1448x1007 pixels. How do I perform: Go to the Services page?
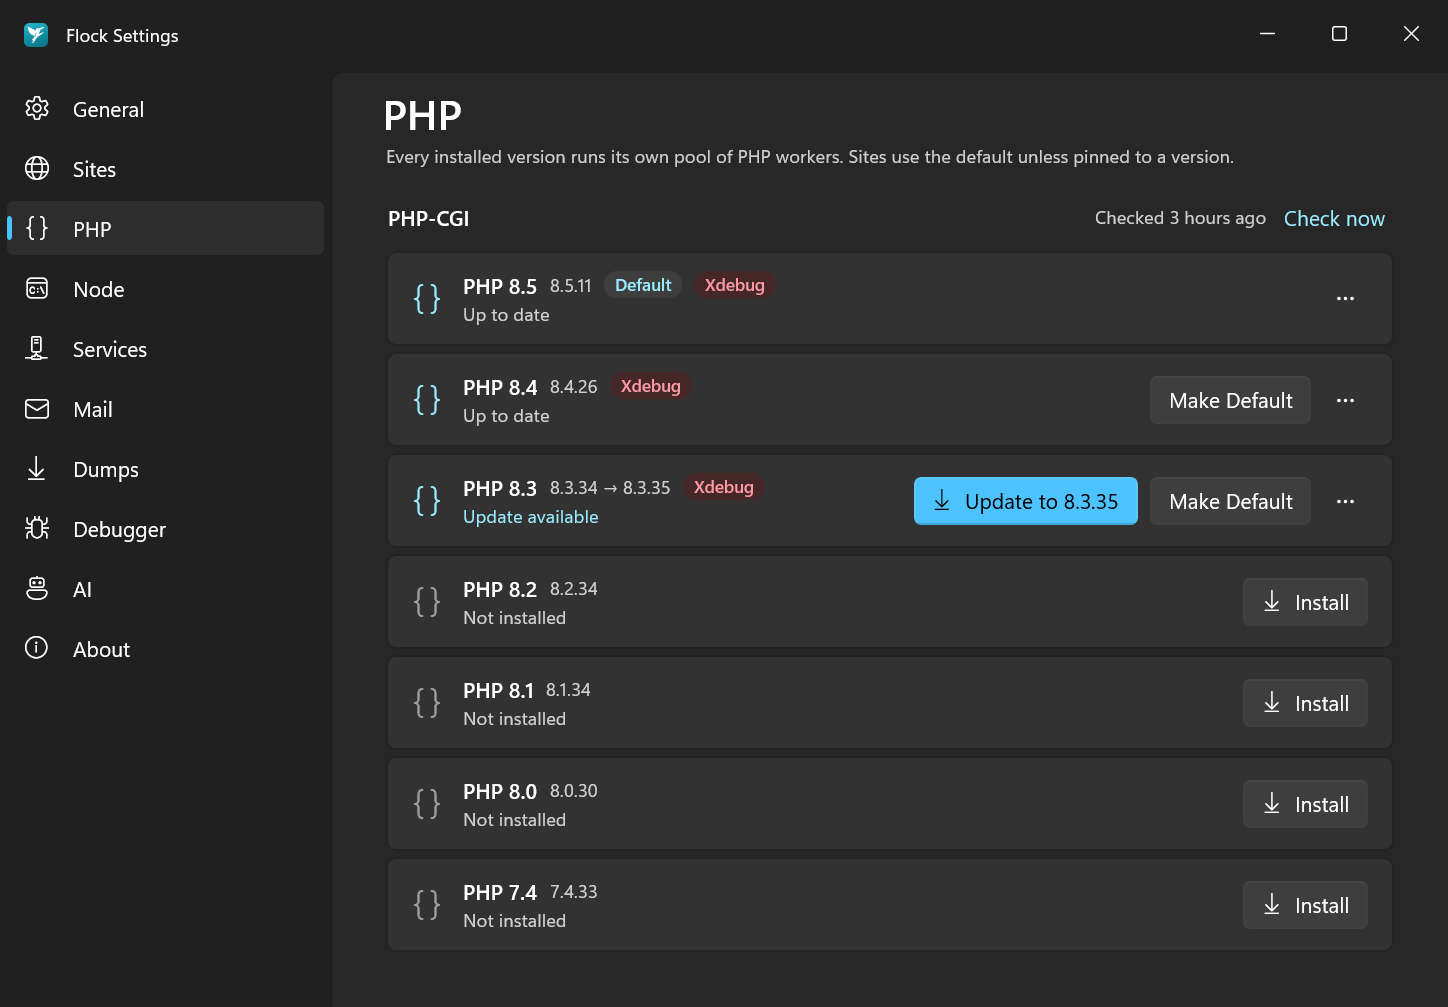click(166, 349)
